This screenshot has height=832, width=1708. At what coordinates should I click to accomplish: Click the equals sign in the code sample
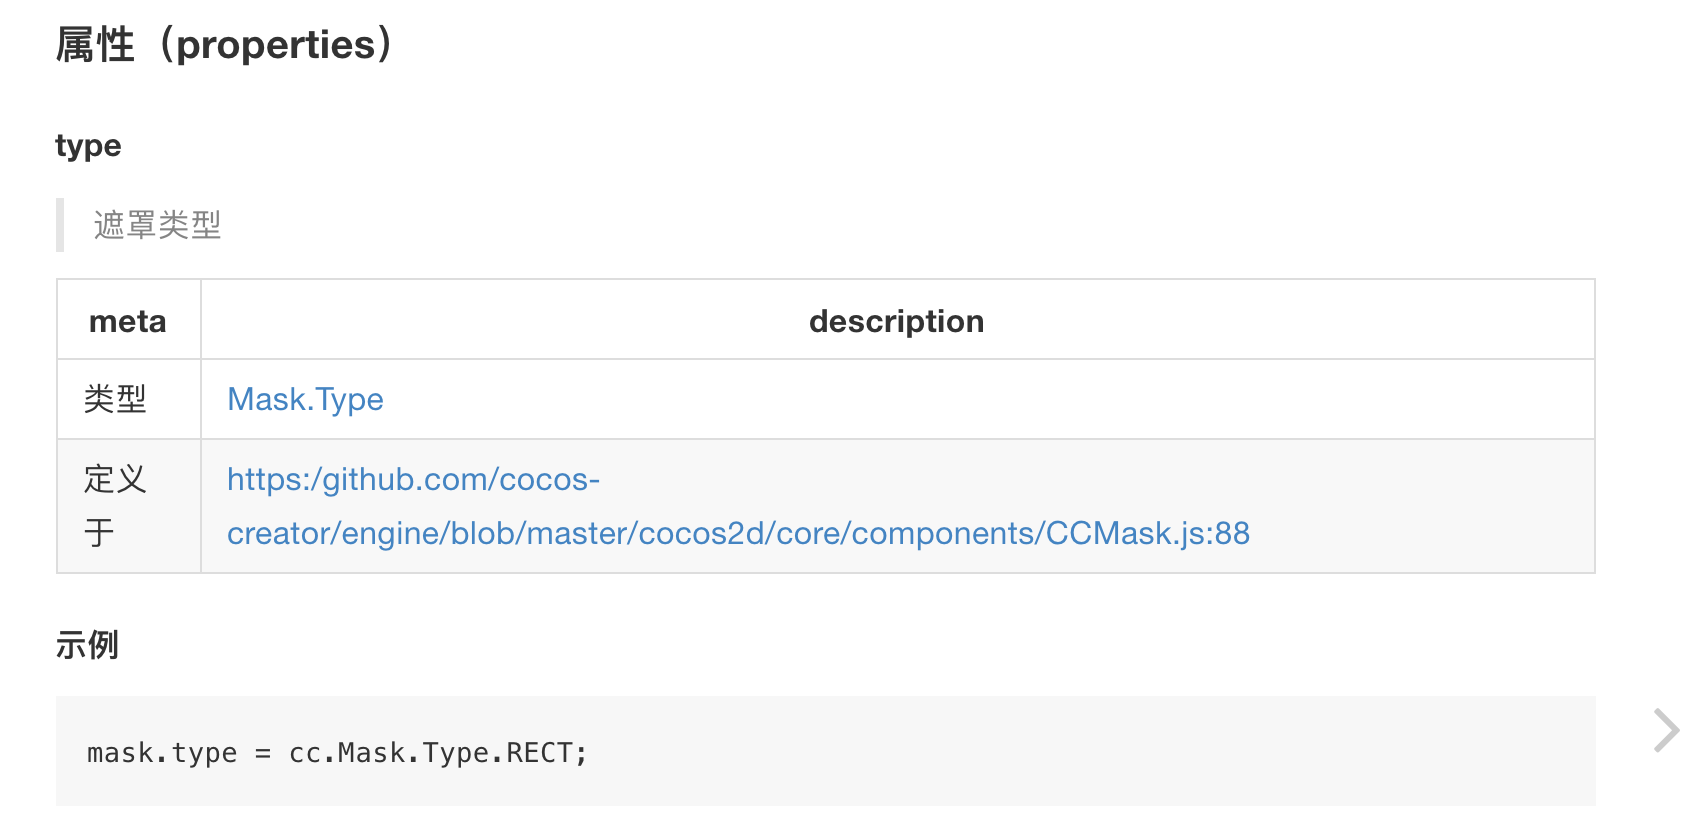pyautogui.click(x=263, y=753)
